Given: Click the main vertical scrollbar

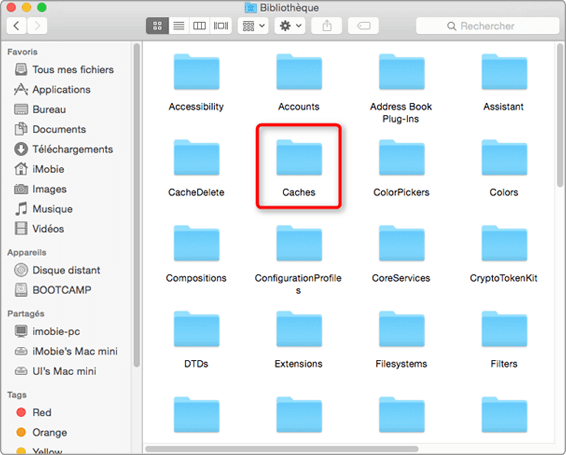Looking at the screenshot, I should 560,116.
